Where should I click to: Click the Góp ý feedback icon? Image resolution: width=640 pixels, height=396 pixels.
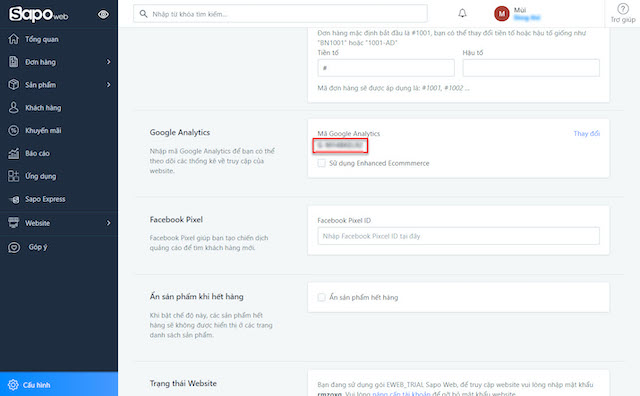14,247
